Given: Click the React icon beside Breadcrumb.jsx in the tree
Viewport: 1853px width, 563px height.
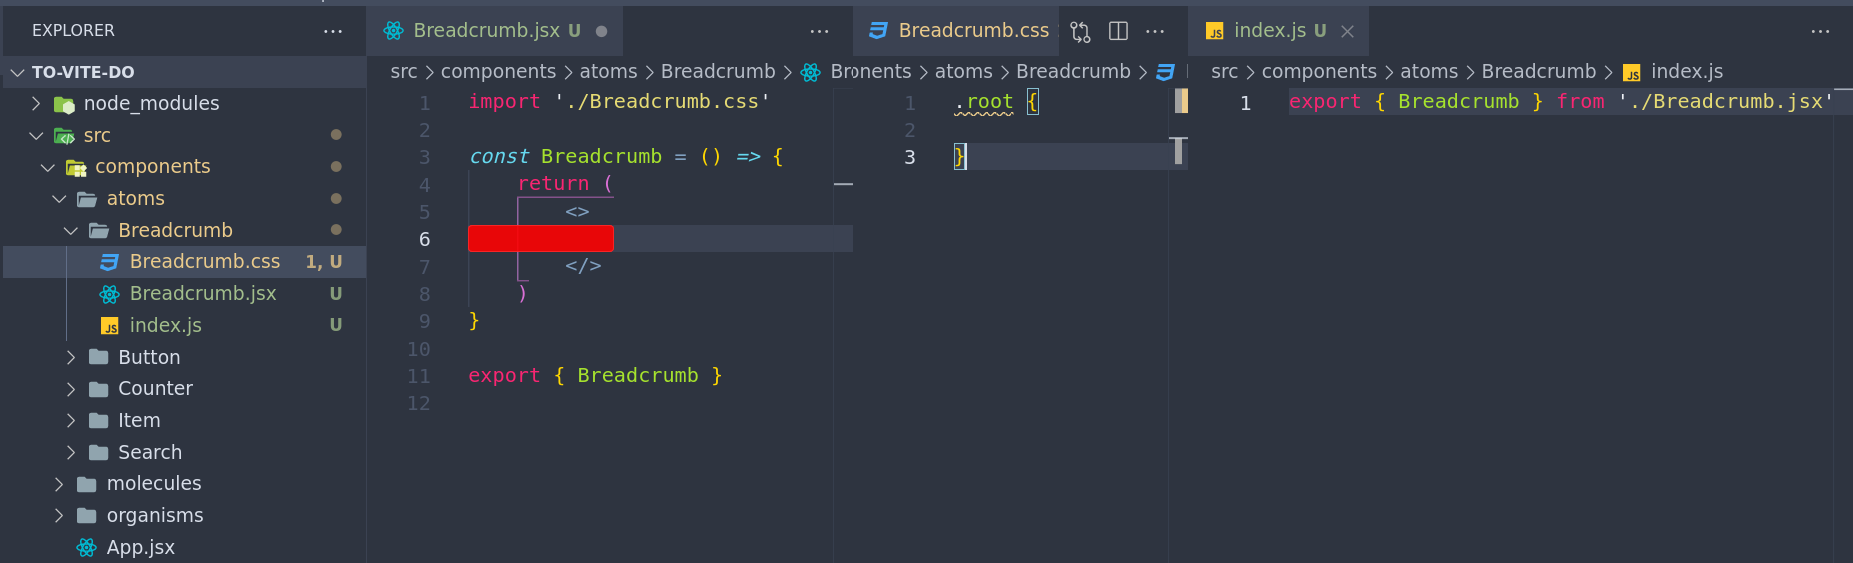Looking at the screenshot, I should (110, 294).
